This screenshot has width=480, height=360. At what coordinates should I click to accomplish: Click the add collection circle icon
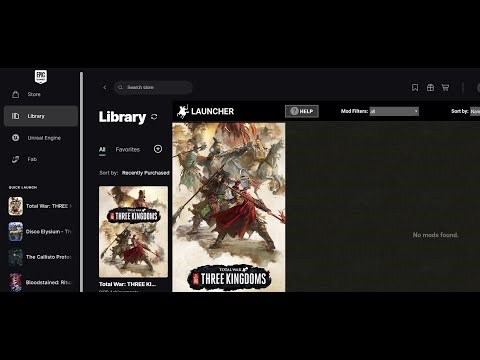click(x=158, y=149)
